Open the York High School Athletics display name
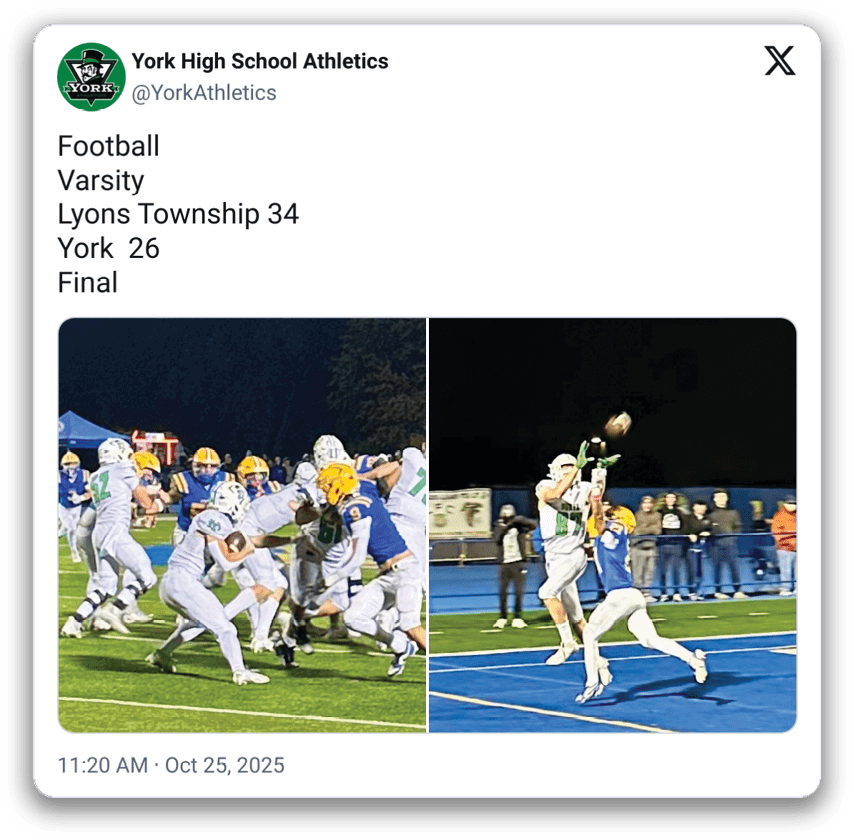 click(x=260, y=61)
